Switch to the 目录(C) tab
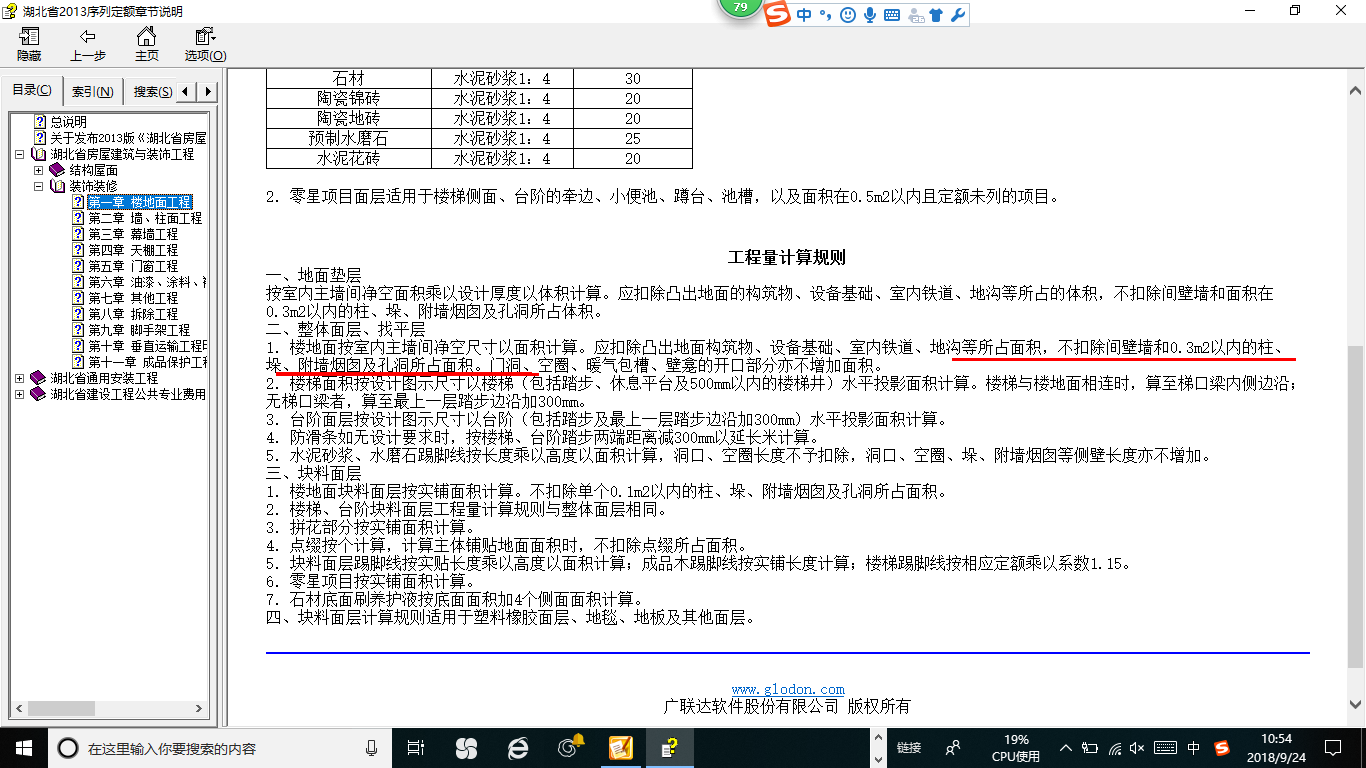The width and height of the screenshot is (1366, 768). tap(32, 91)
